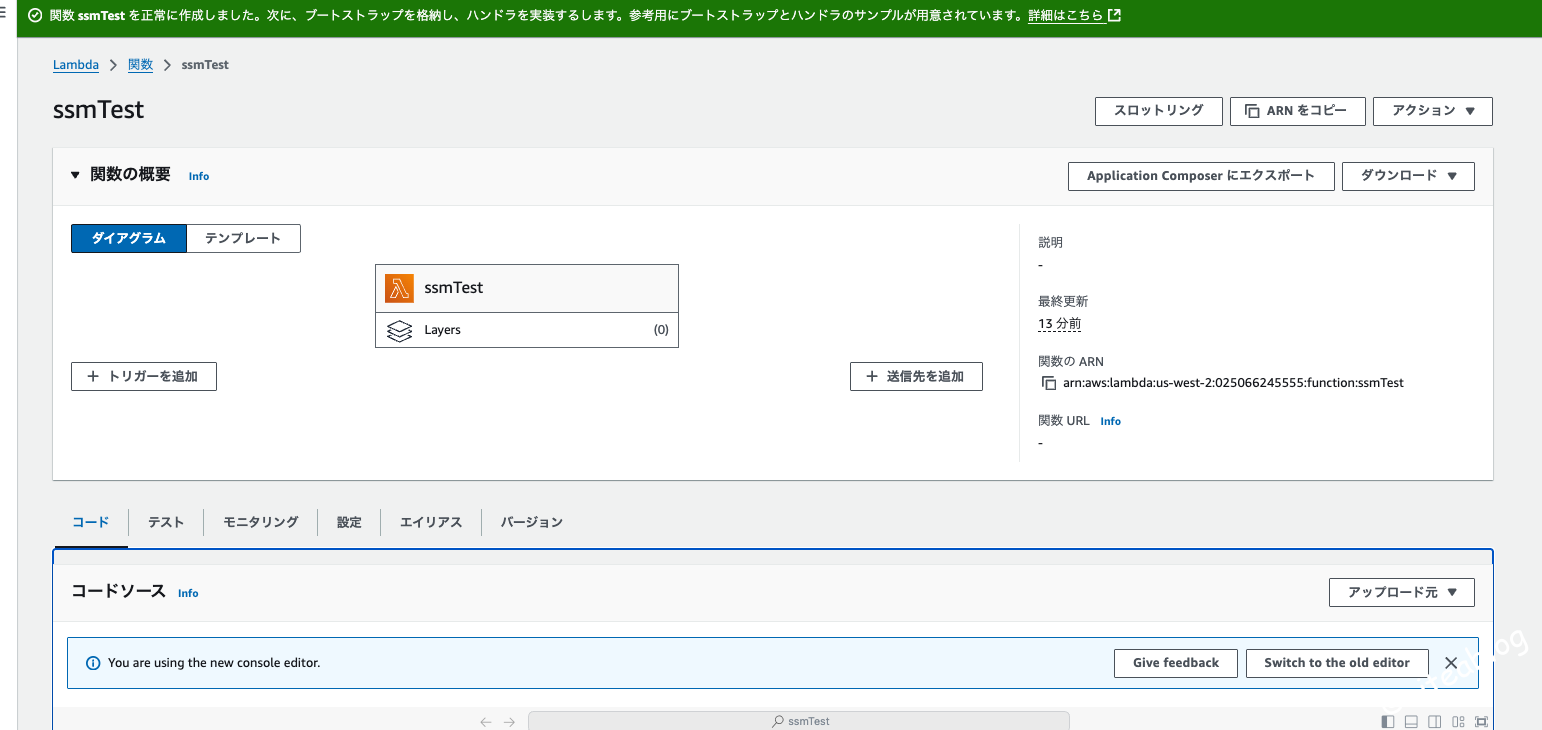Click Info link next to 関数の概要

click(x=199, y=176)
